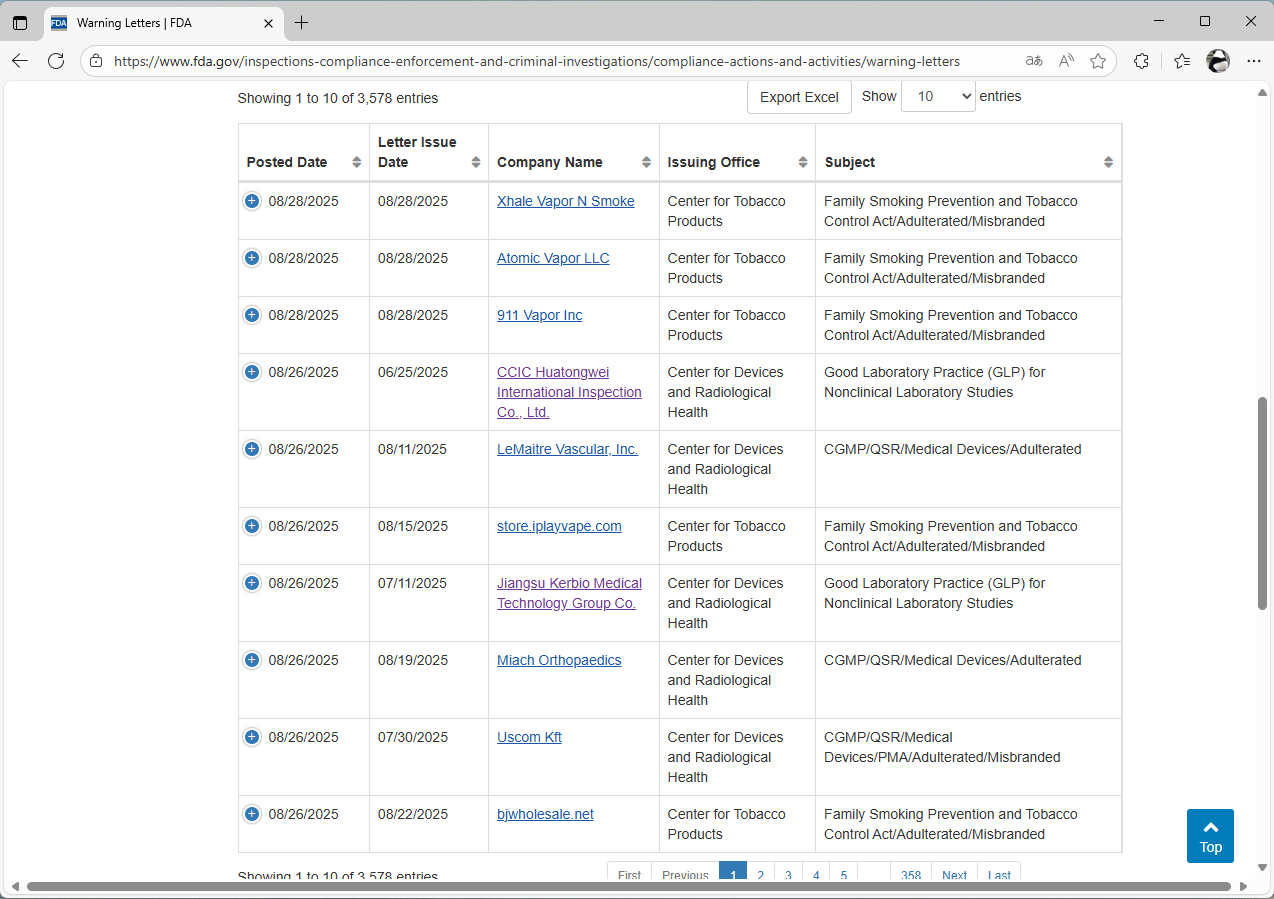The width and height of the screenshot is (1274, 899).
Task: Expand row details for Uscom Kft
Action: (x=252, y=737)
